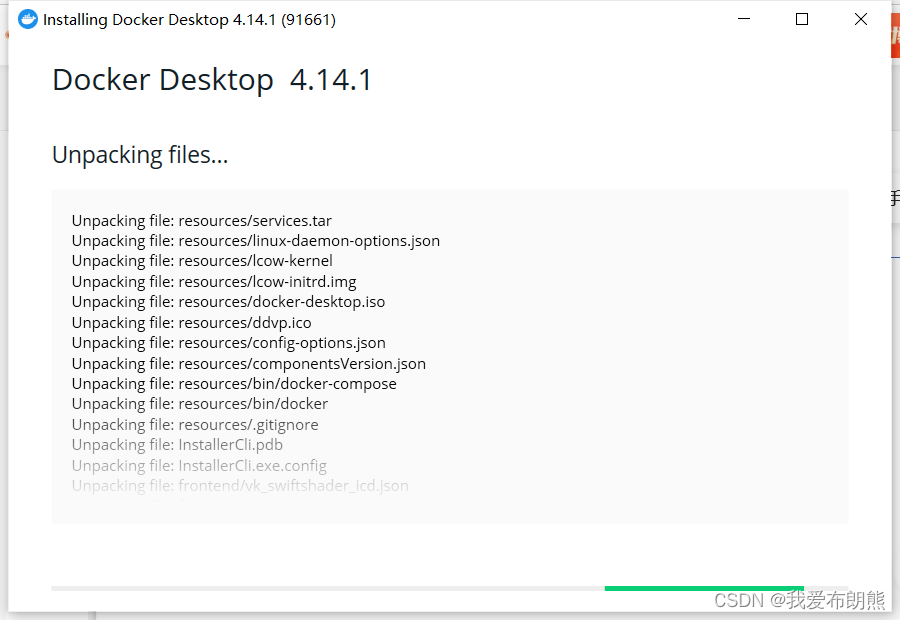Click the window title 'Installing Docker Desktop 4.14.1 (91661)'
Viewport: 900px width, 620px height.
coord(189,20)
